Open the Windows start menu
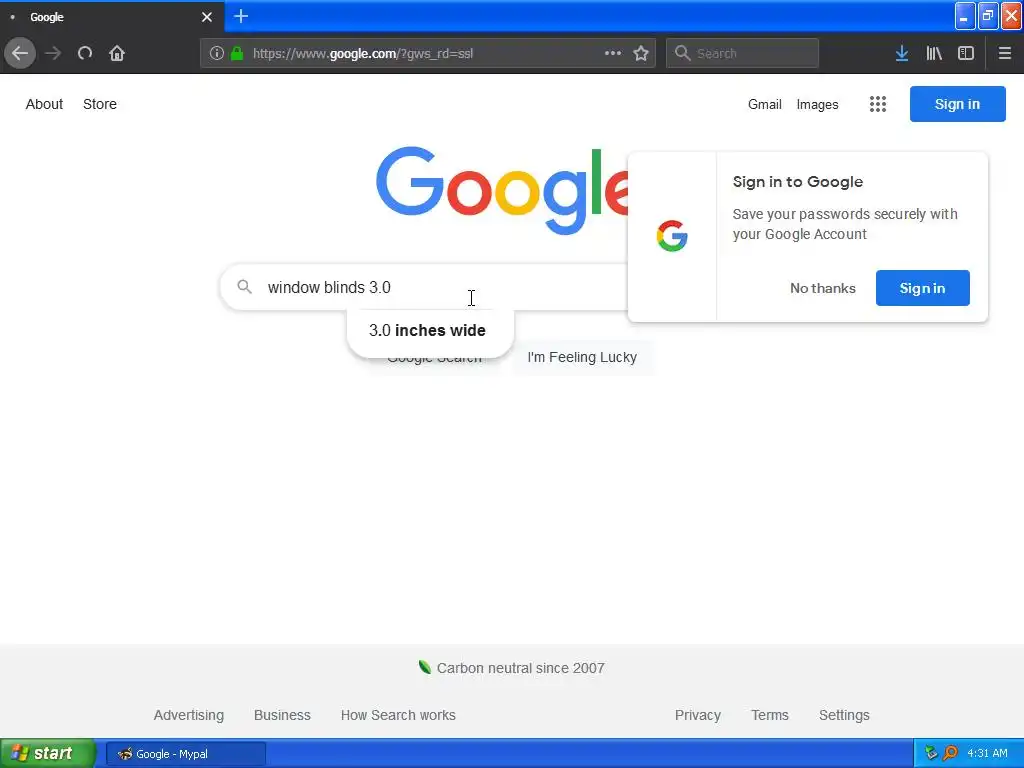The image size is (1024, 768). tap(47, 753)
